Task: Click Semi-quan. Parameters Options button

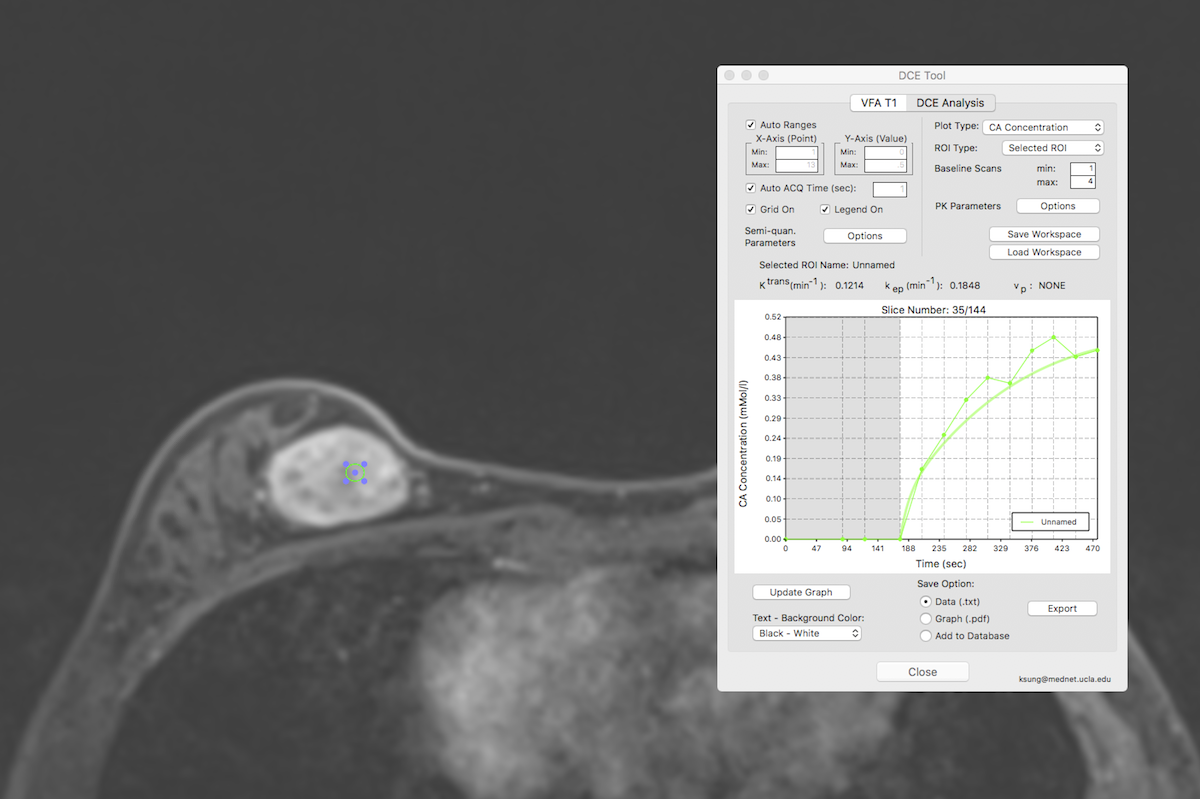Action: point(864,236)
